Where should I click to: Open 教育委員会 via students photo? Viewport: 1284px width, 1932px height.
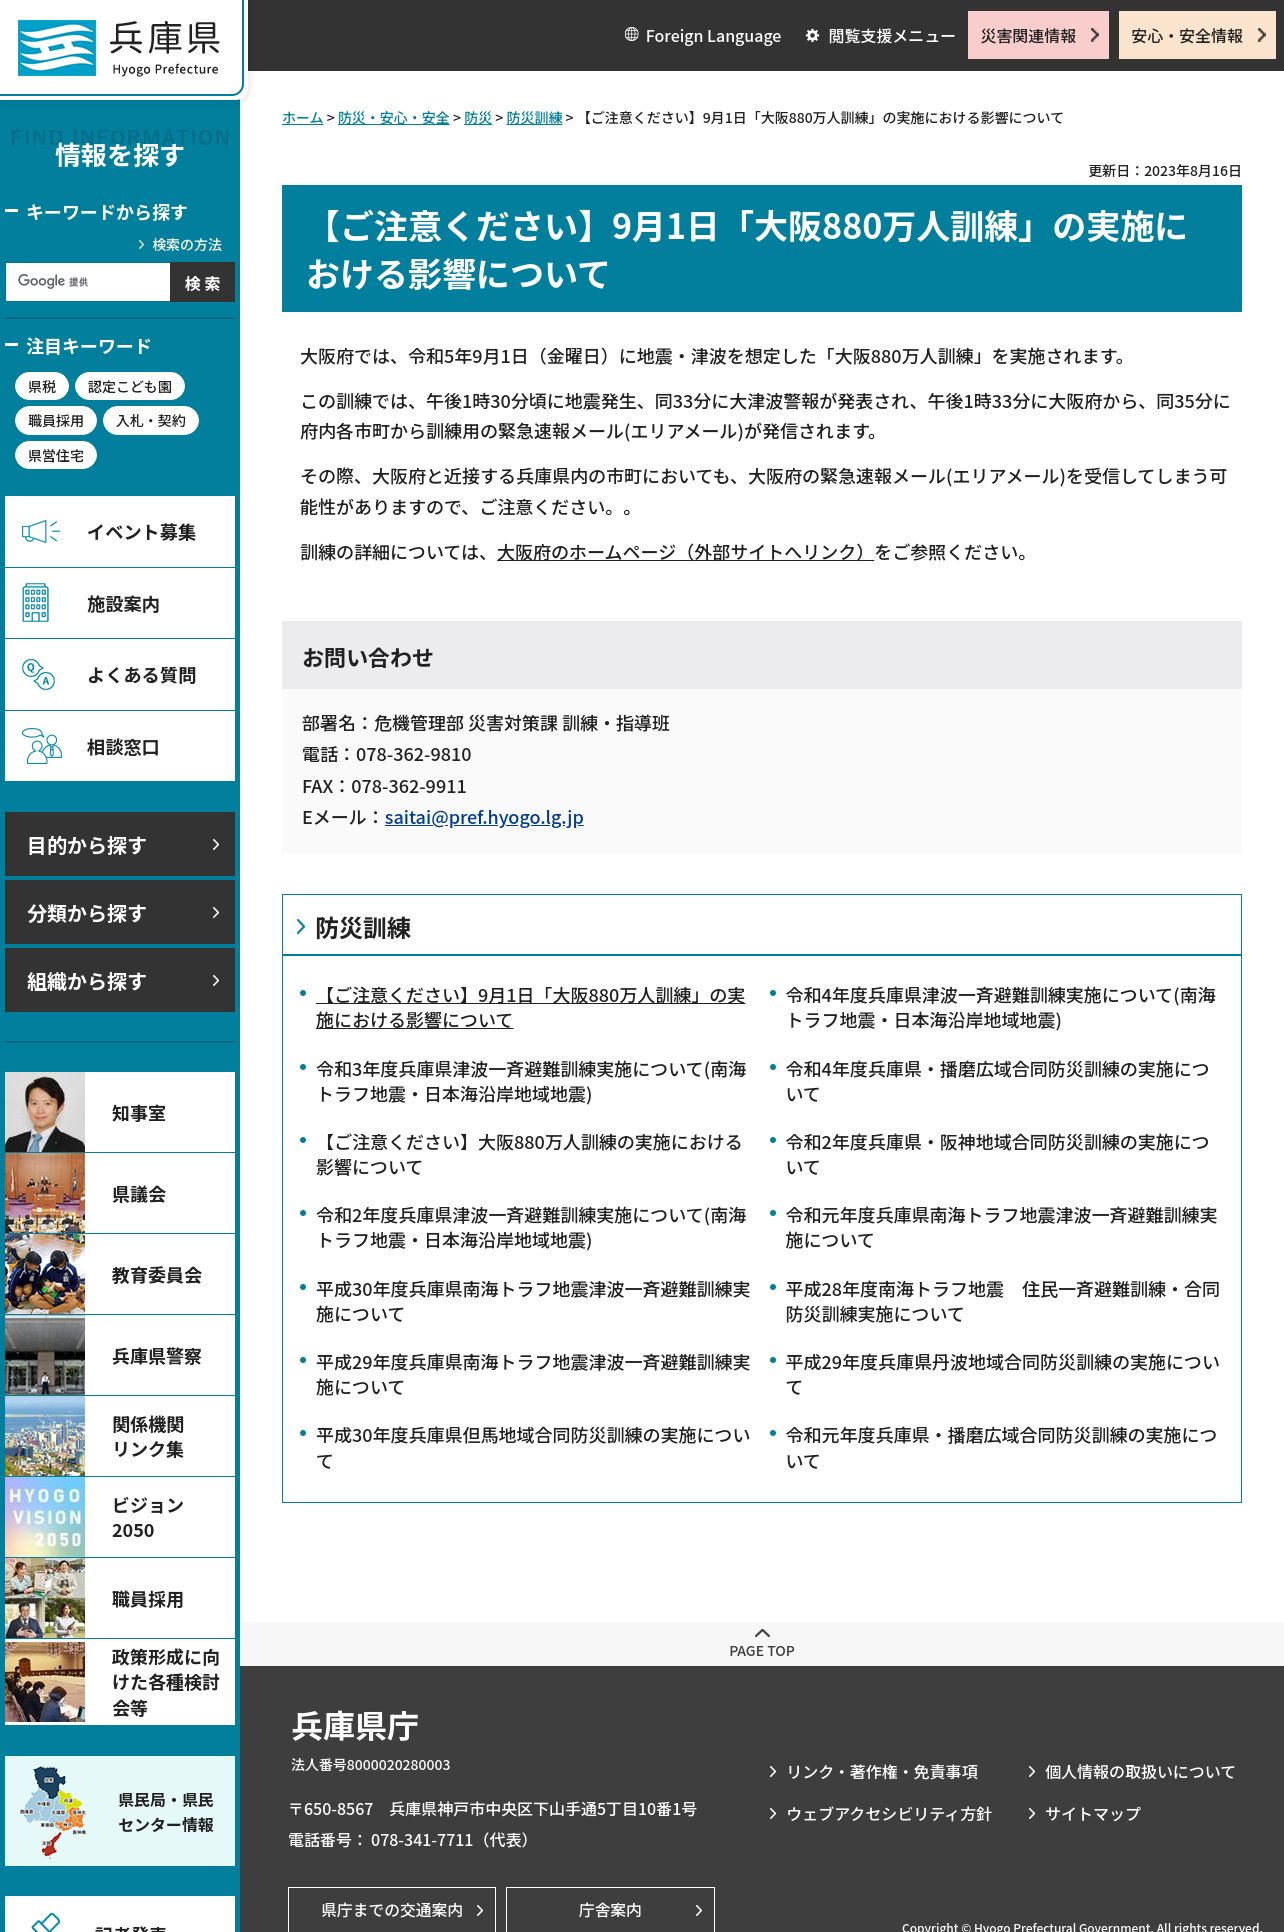(45, 1275)
